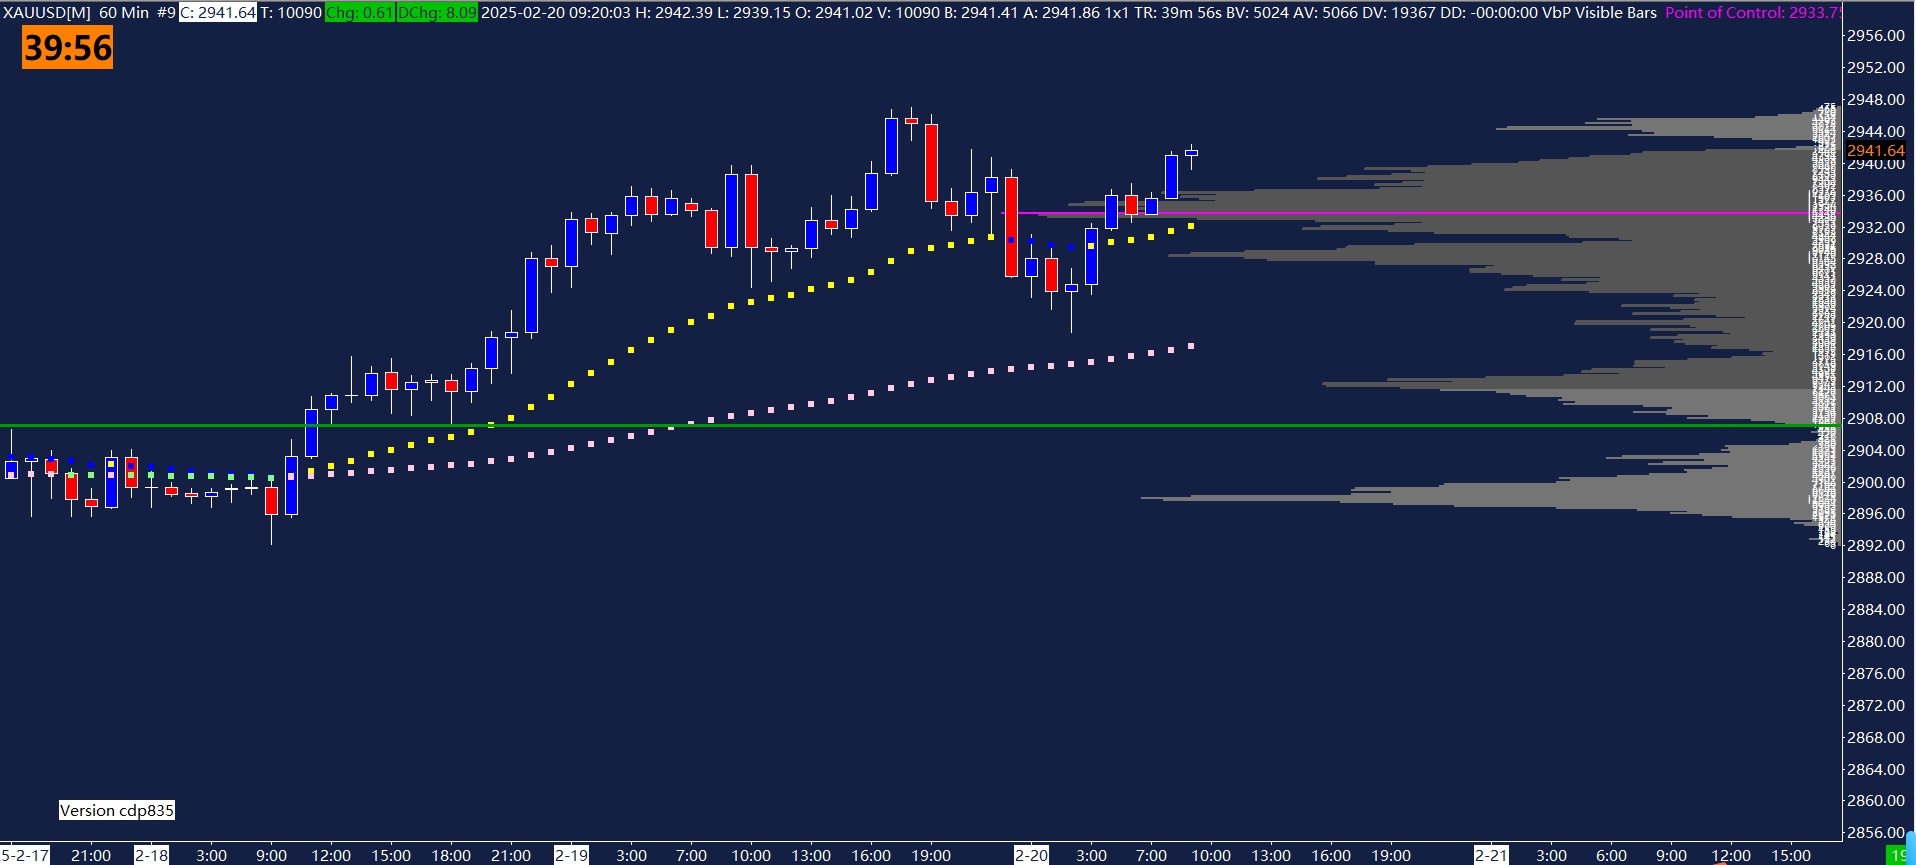This screenshot has width=1916, height=865.
Task: Click the 'TR: 39m 56s' time remaining
Action: click(x=1177, y=13)
